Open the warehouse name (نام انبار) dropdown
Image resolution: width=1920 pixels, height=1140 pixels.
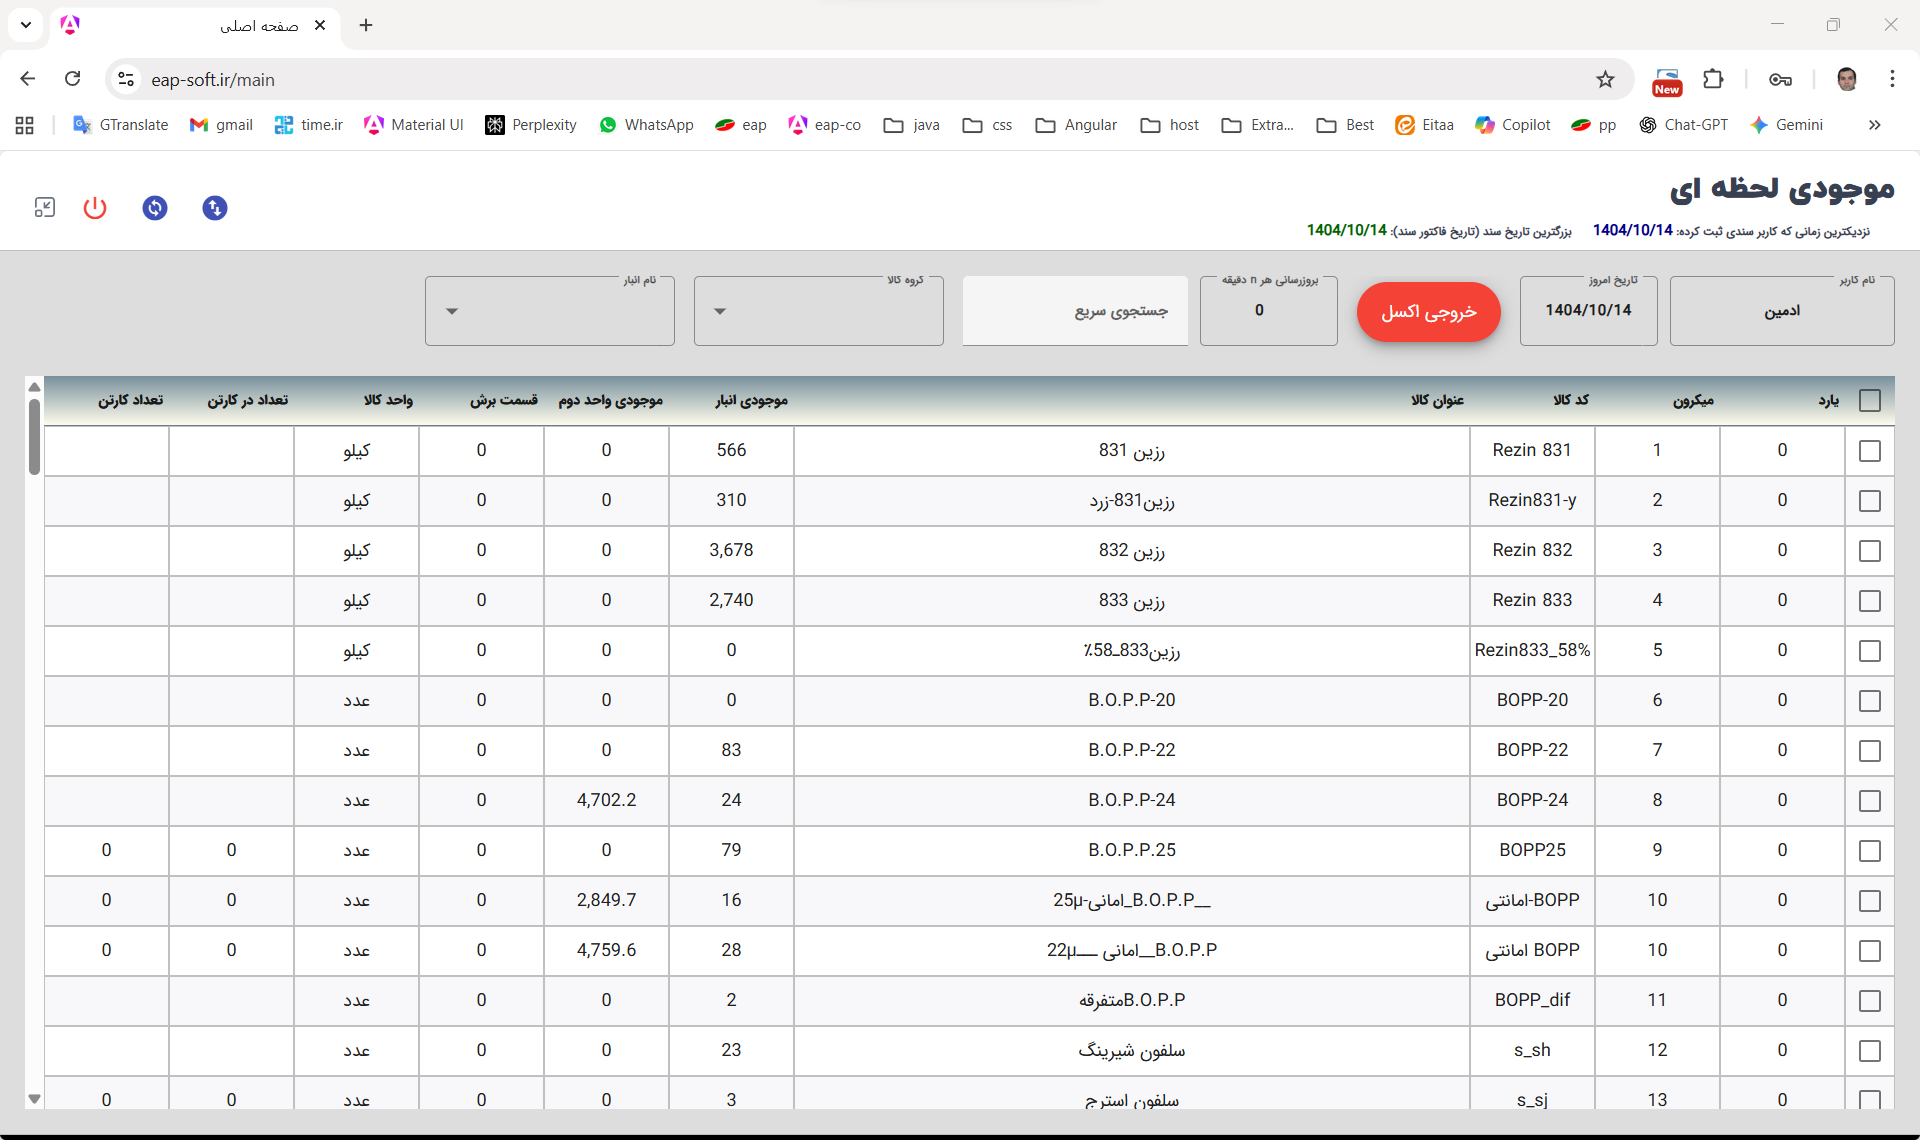[550, 312]
